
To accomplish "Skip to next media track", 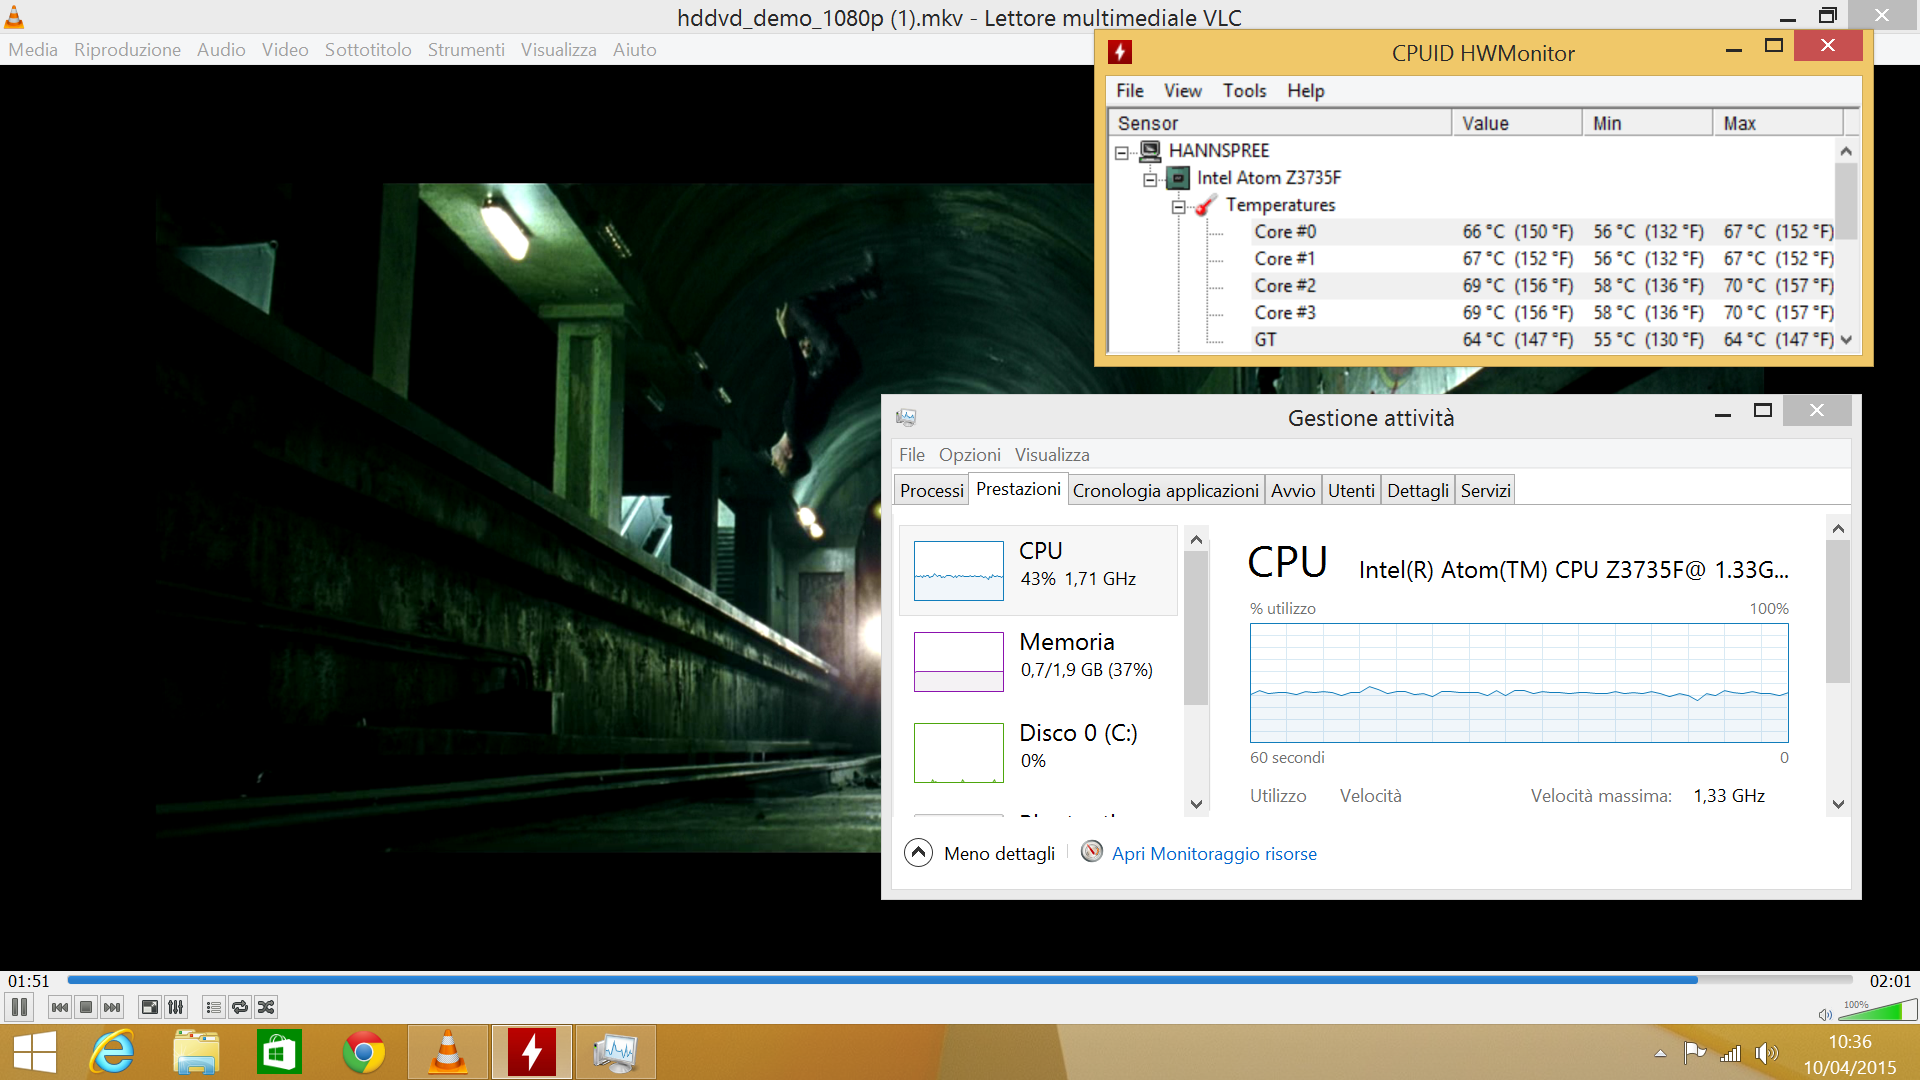I will coord(112,1007).
